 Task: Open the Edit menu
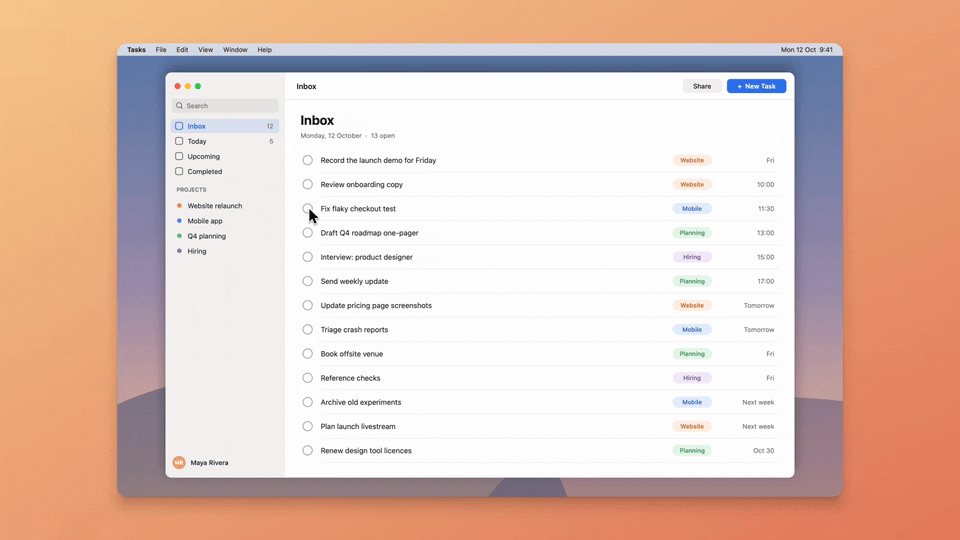(182, 50)
